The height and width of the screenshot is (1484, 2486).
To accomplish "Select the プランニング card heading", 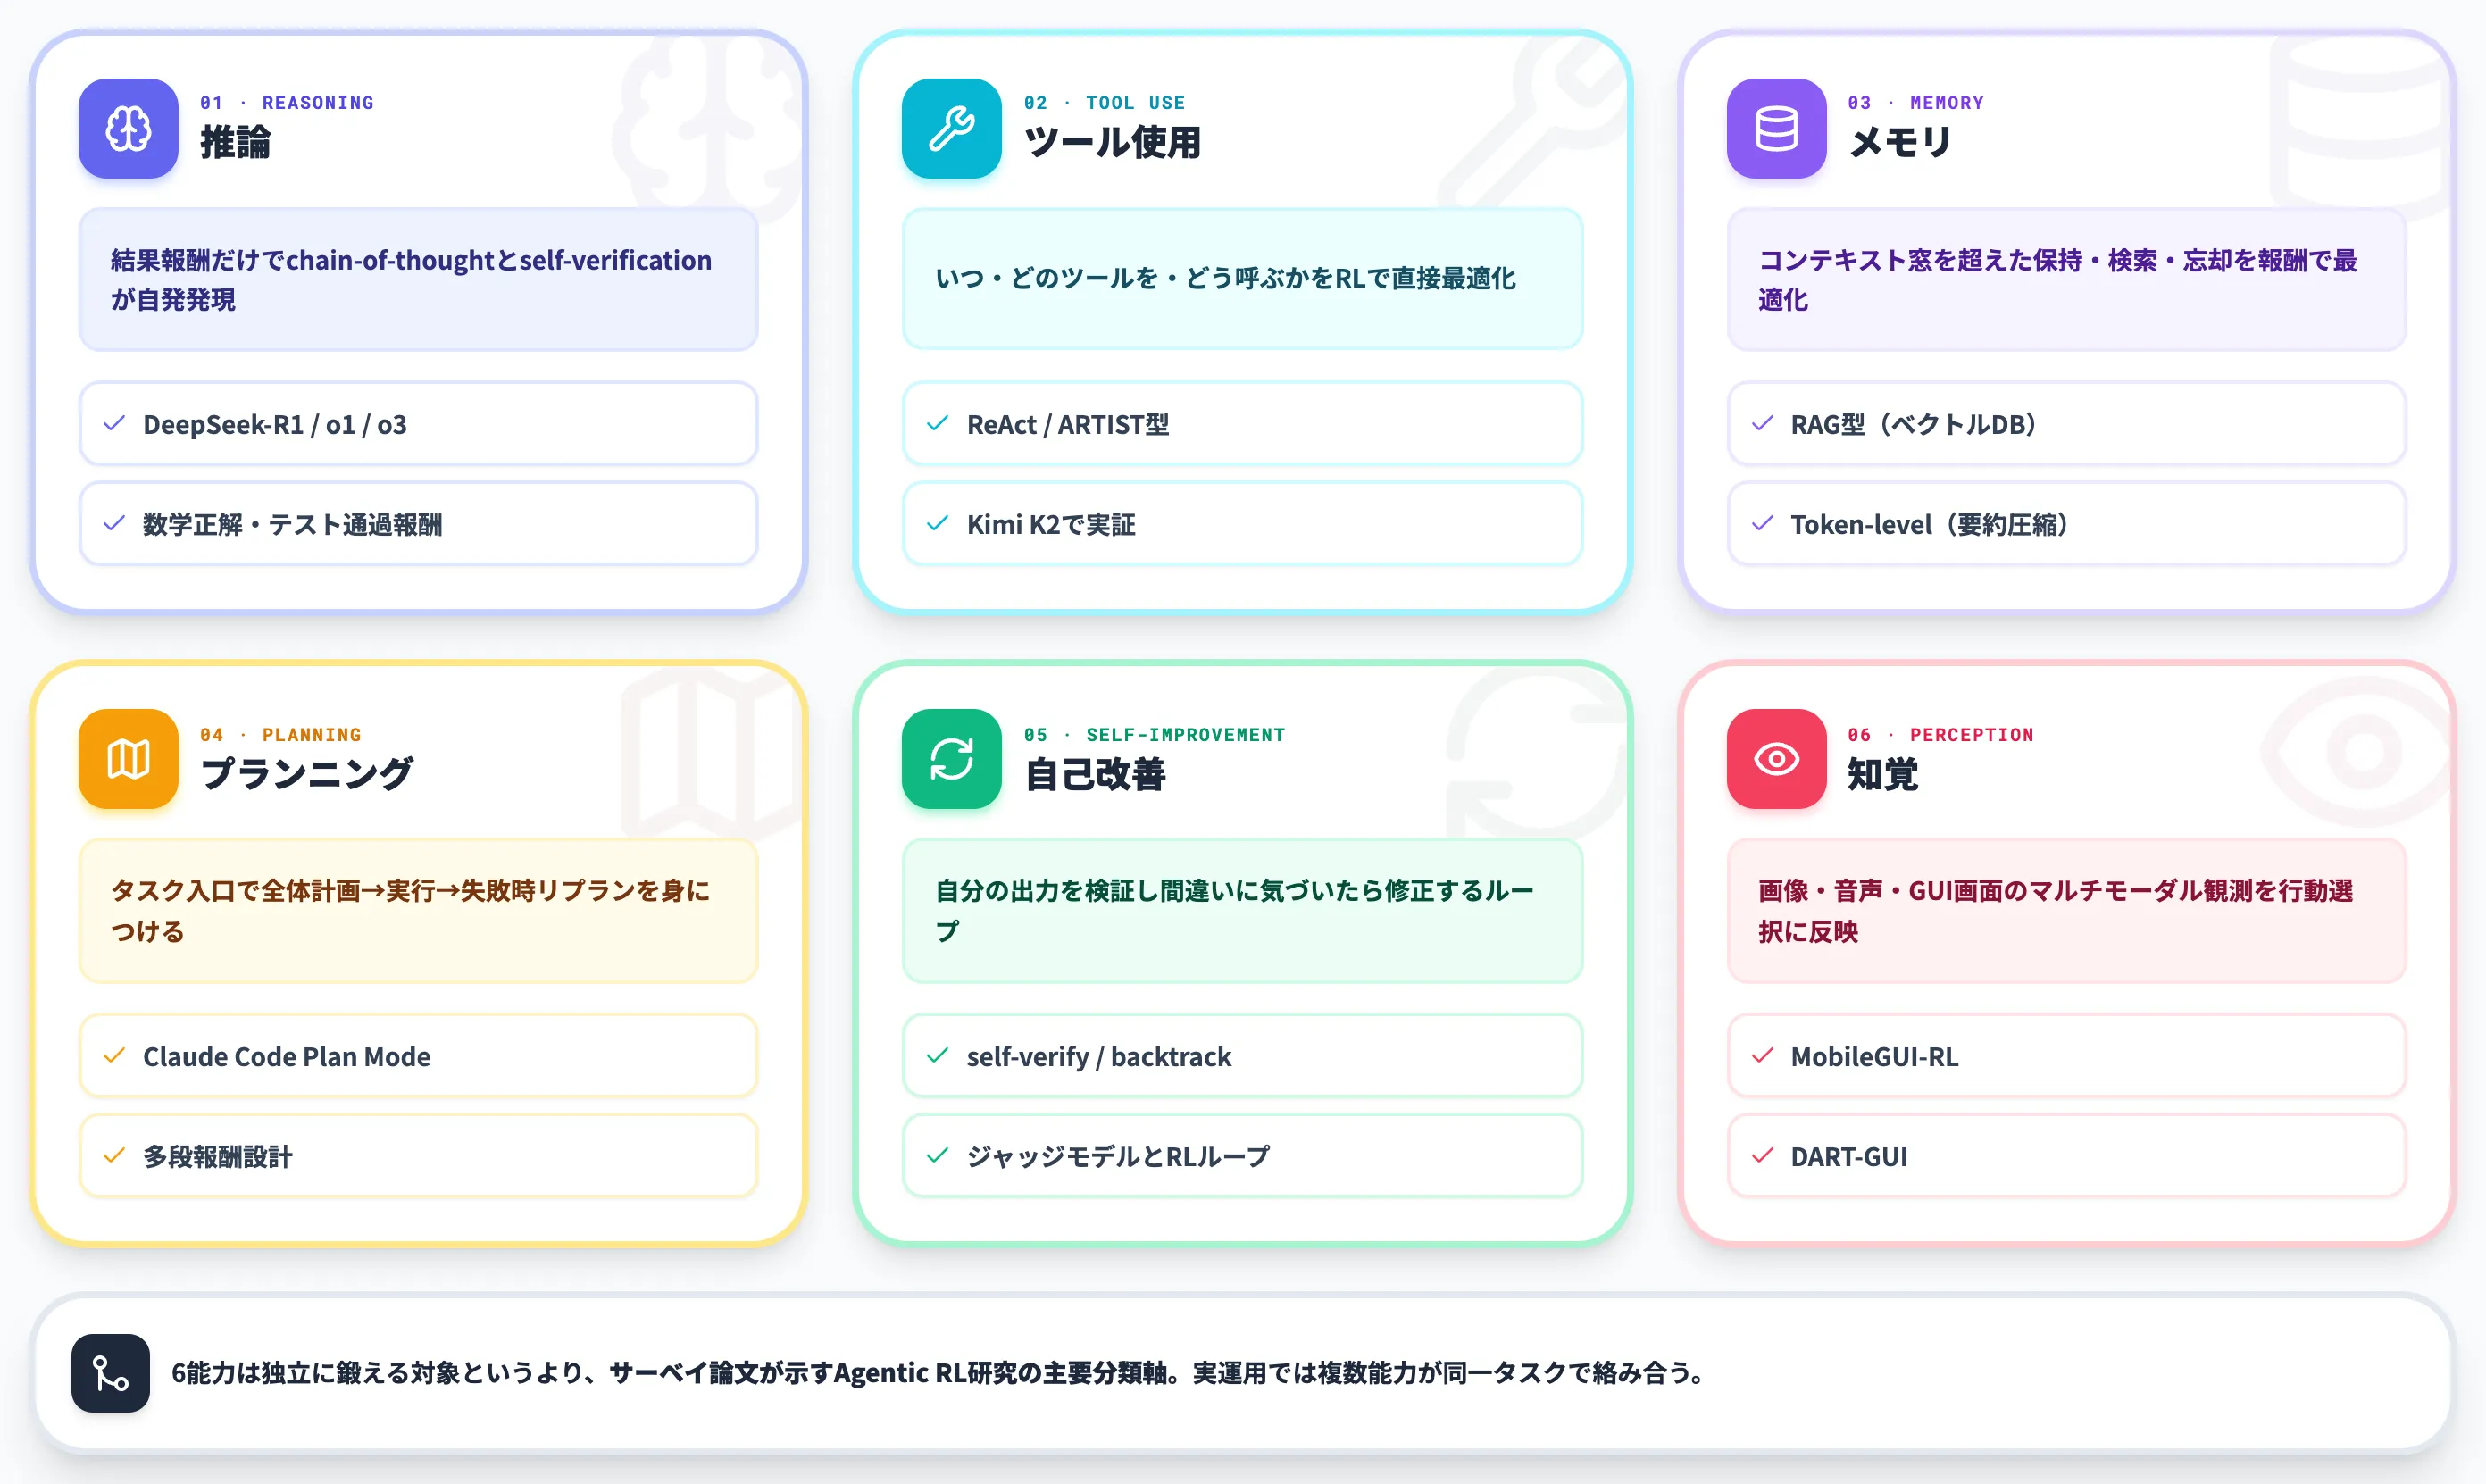I will (x=306, y=774).
